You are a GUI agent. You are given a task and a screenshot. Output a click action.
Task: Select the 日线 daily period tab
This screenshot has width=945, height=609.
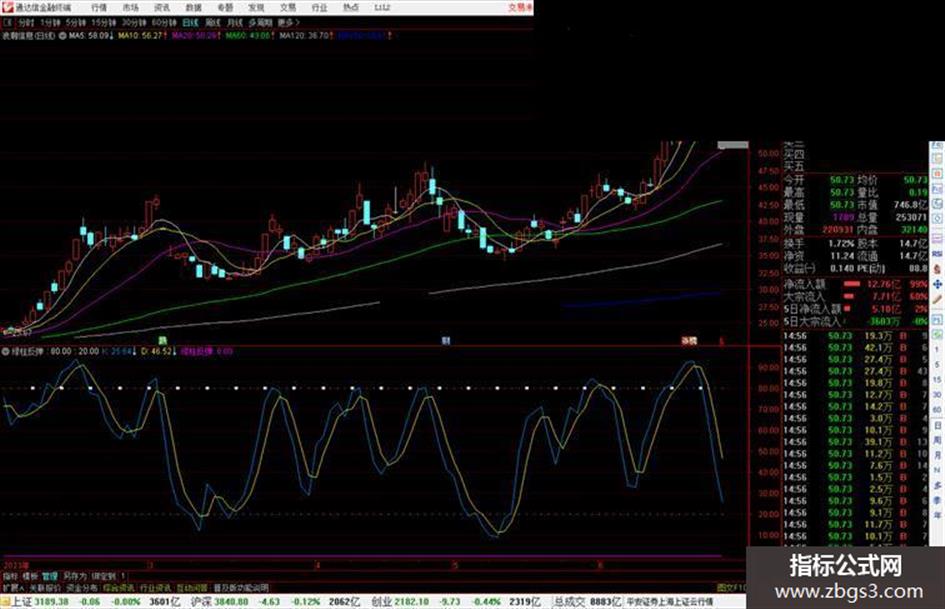click(190, 22)
